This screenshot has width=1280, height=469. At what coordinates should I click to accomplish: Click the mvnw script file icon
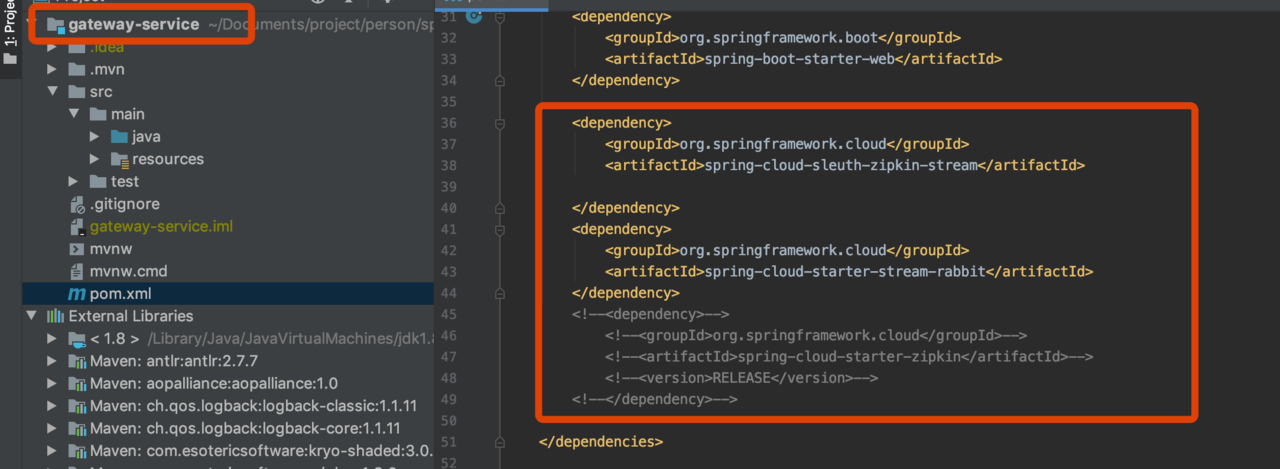pos(77,249)
